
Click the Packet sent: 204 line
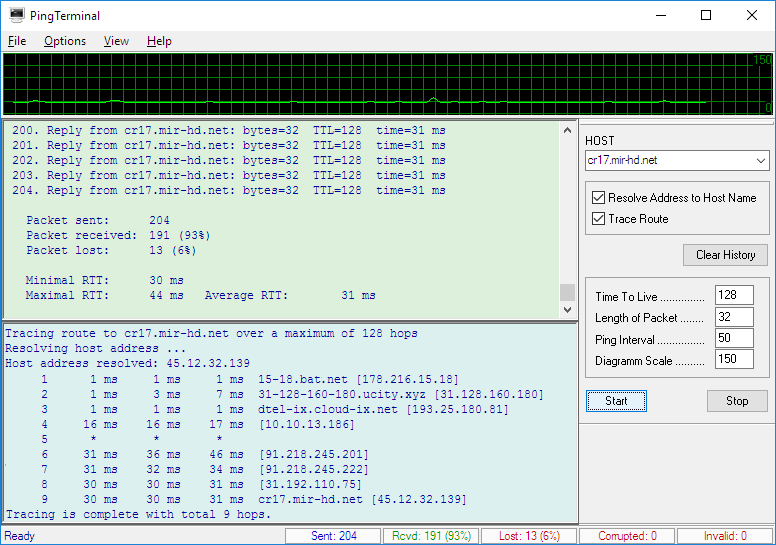pos(98,220)
